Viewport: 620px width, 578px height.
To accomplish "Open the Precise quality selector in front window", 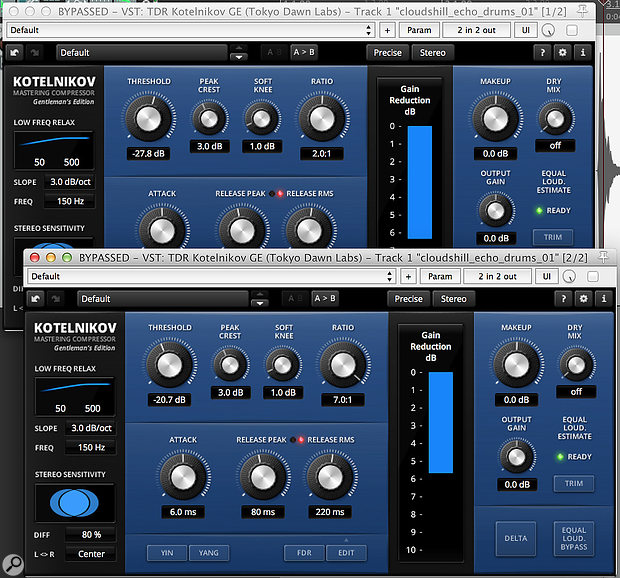I will point(408,299).
